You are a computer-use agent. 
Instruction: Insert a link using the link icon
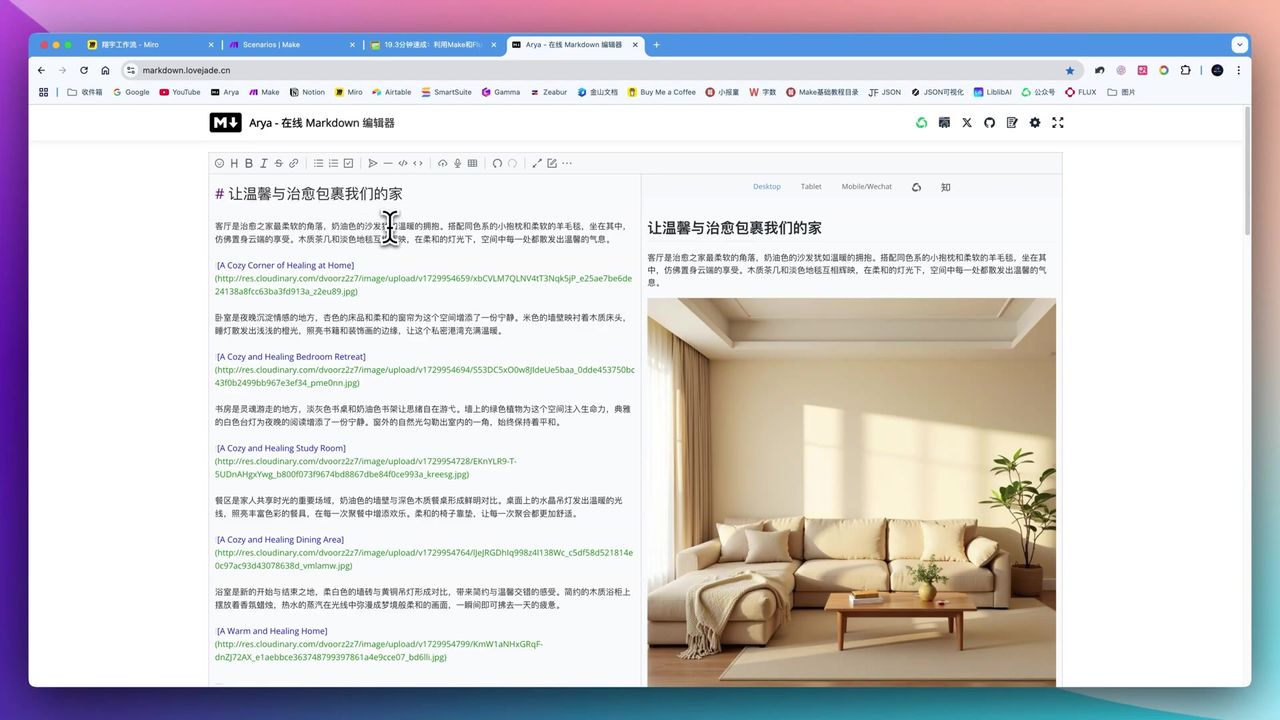[294, 163]
